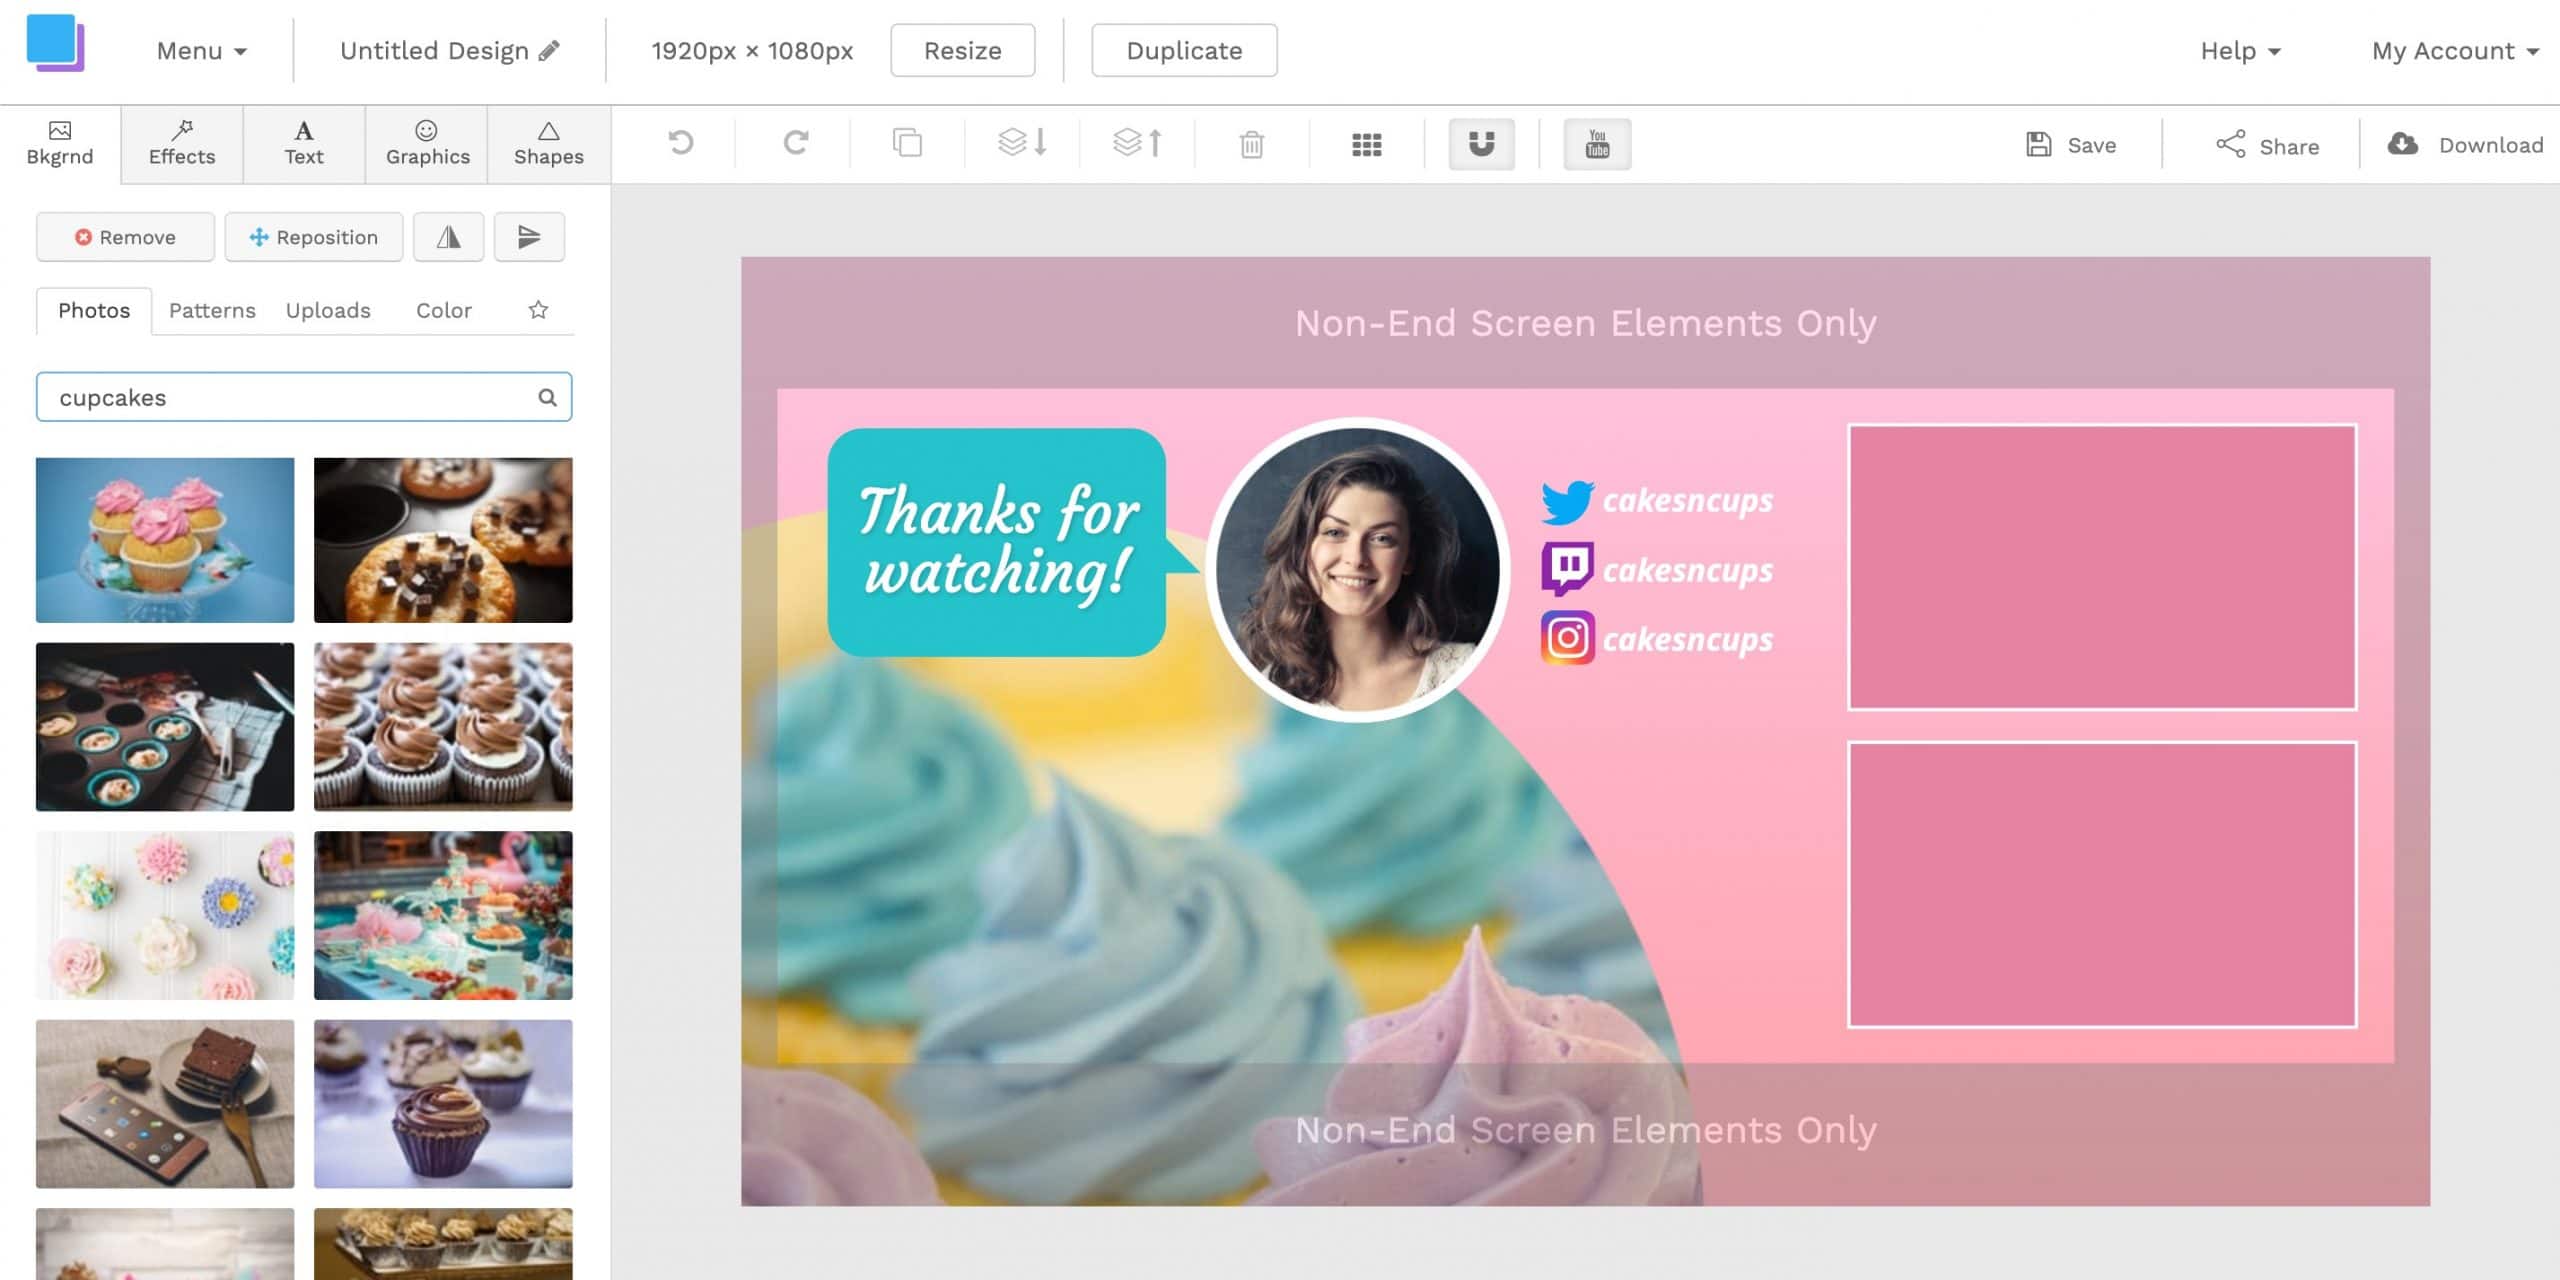Flip background vertically
The height and width of the screenshot is (1280, 2560).
(x=529, y=237)
